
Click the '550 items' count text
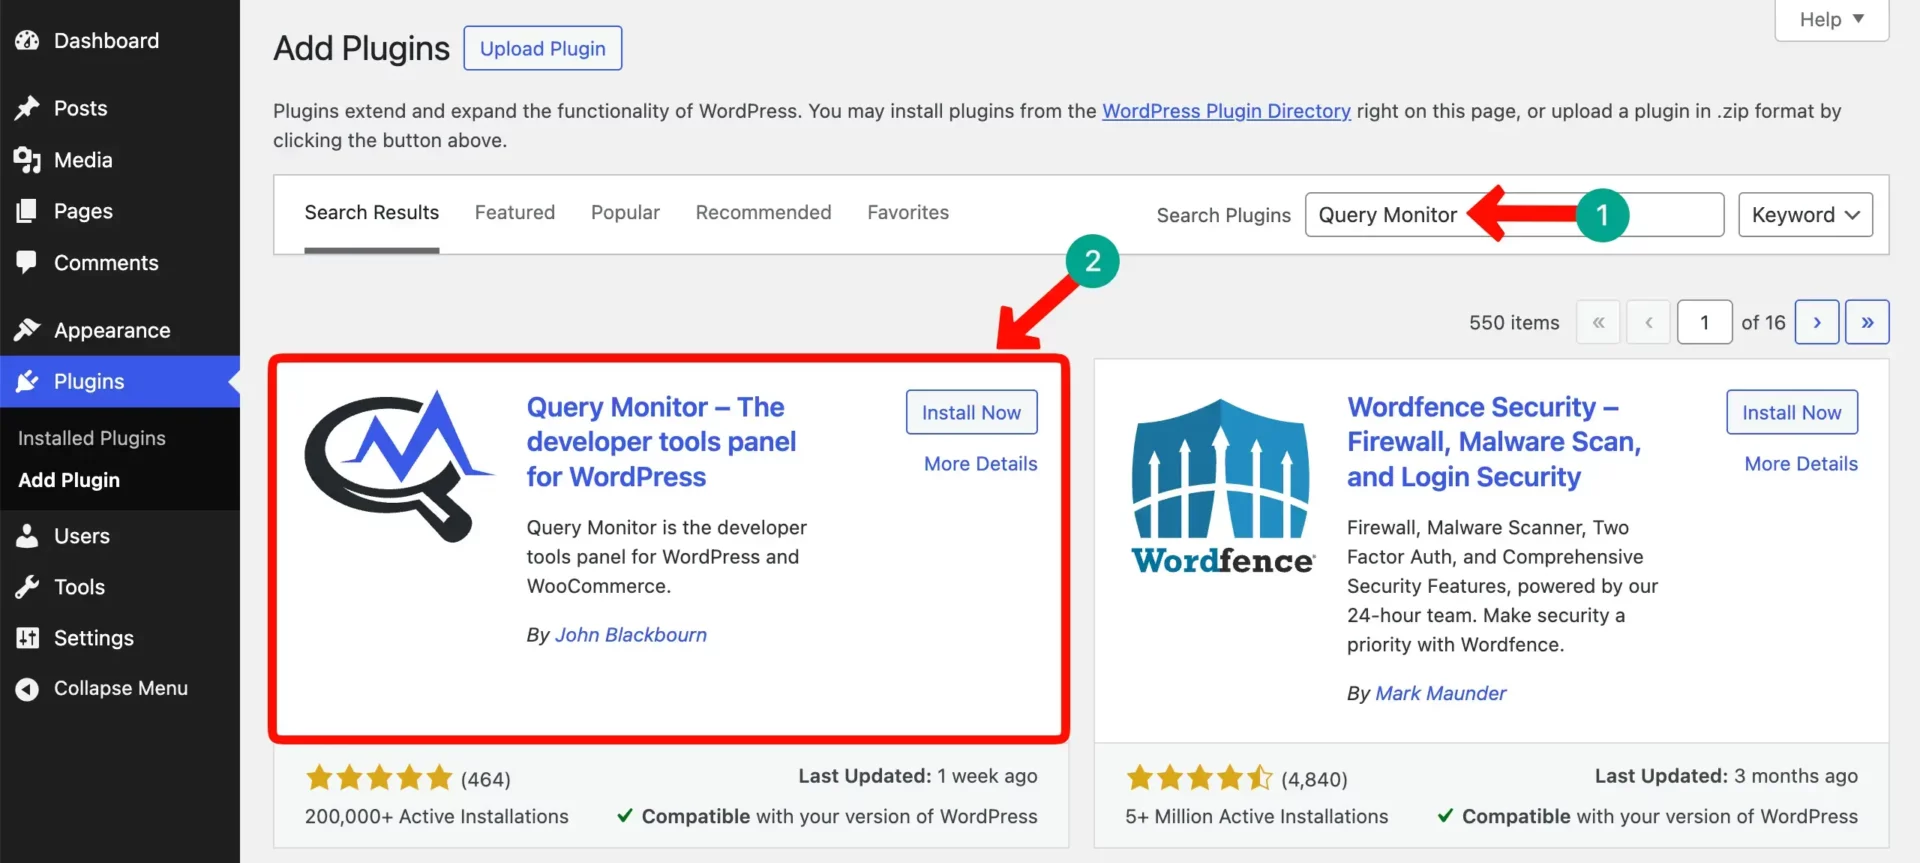pos(1514,322)
